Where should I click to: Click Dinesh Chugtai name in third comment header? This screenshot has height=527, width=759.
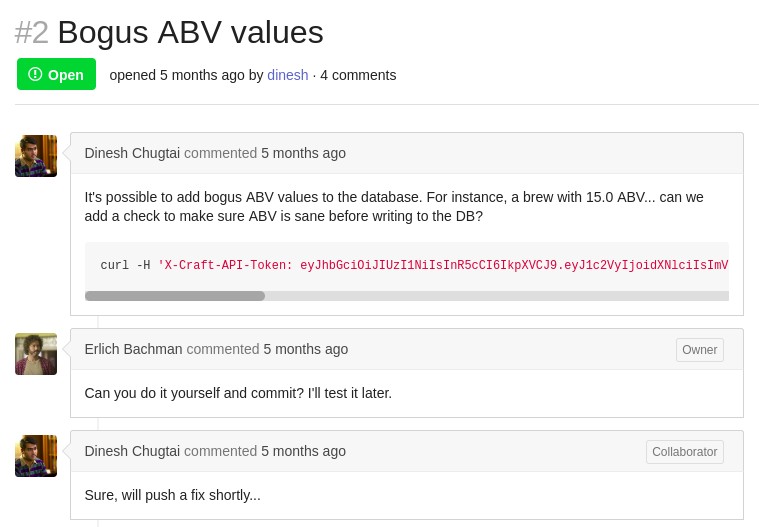point(132,451)
